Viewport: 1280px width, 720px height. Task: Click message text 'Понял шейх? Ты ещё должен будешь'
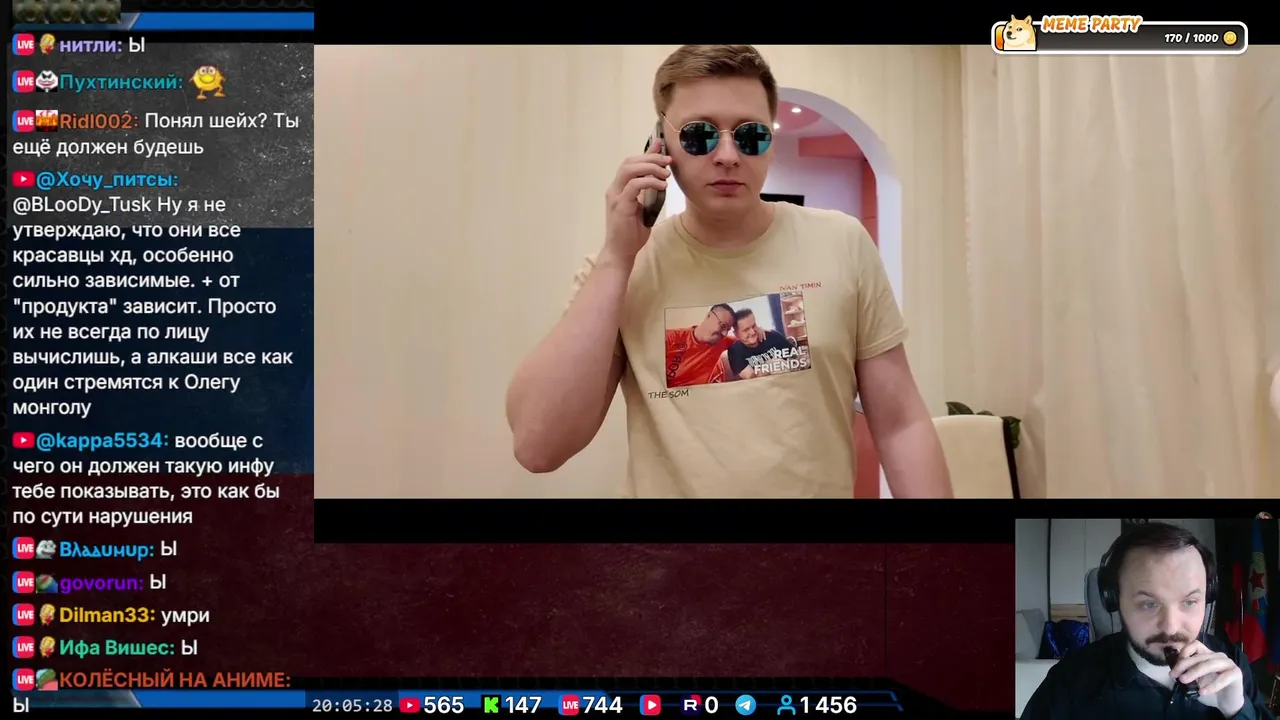click(x=155, y=134)
